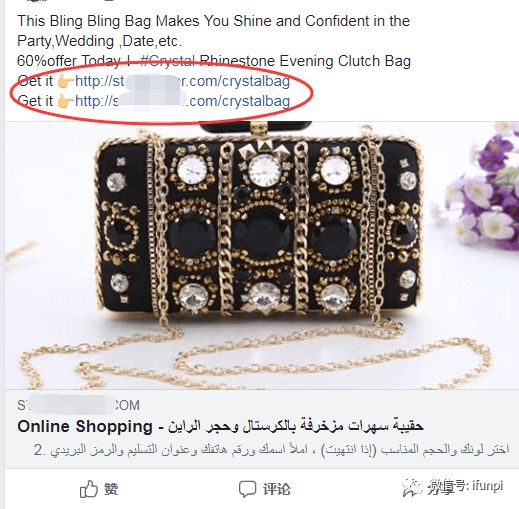Image resolution: width=519 pixels, height=509 pixels.
Task: Click the second pointing hand emoji
Action: [x=65, y=101]
